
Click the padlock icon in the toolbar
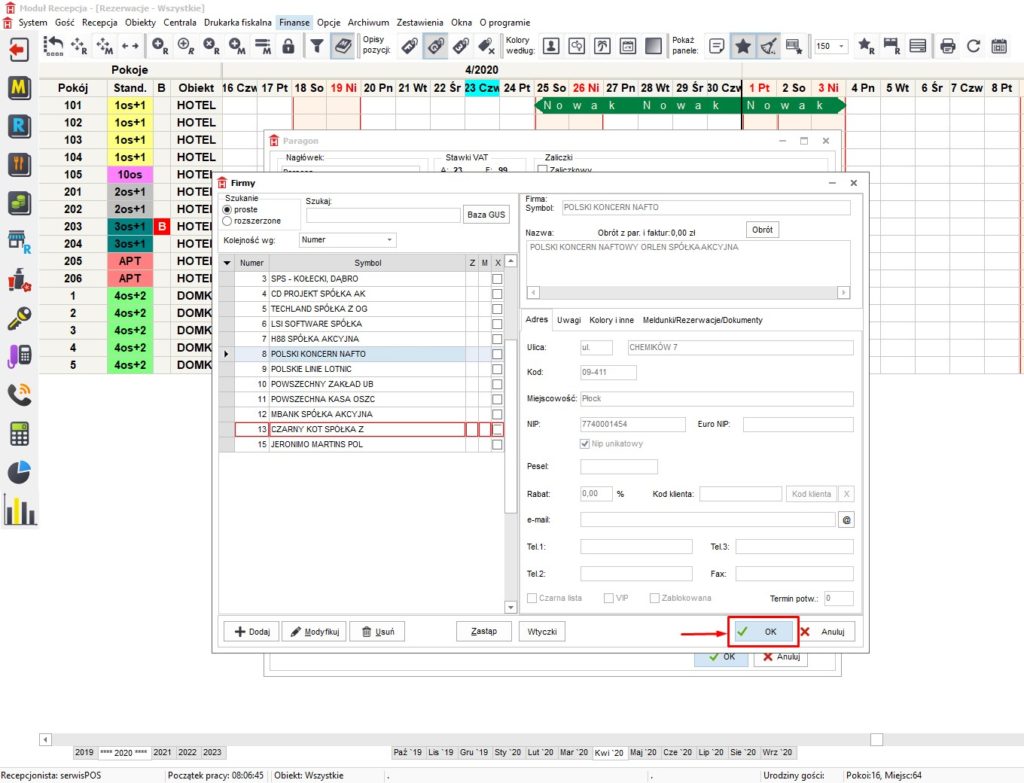(288, 46)
